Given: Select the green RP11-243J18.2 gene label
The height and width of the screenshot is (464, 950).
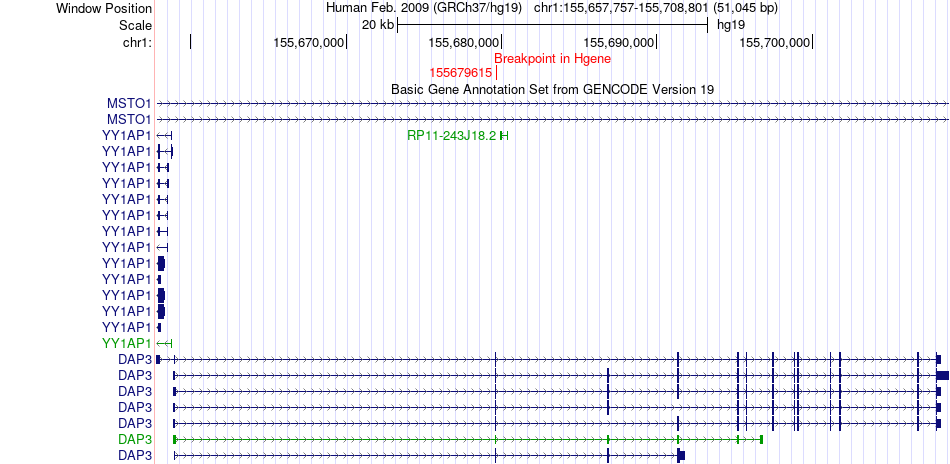Looking at the screenshot, I should click(451, 135).
